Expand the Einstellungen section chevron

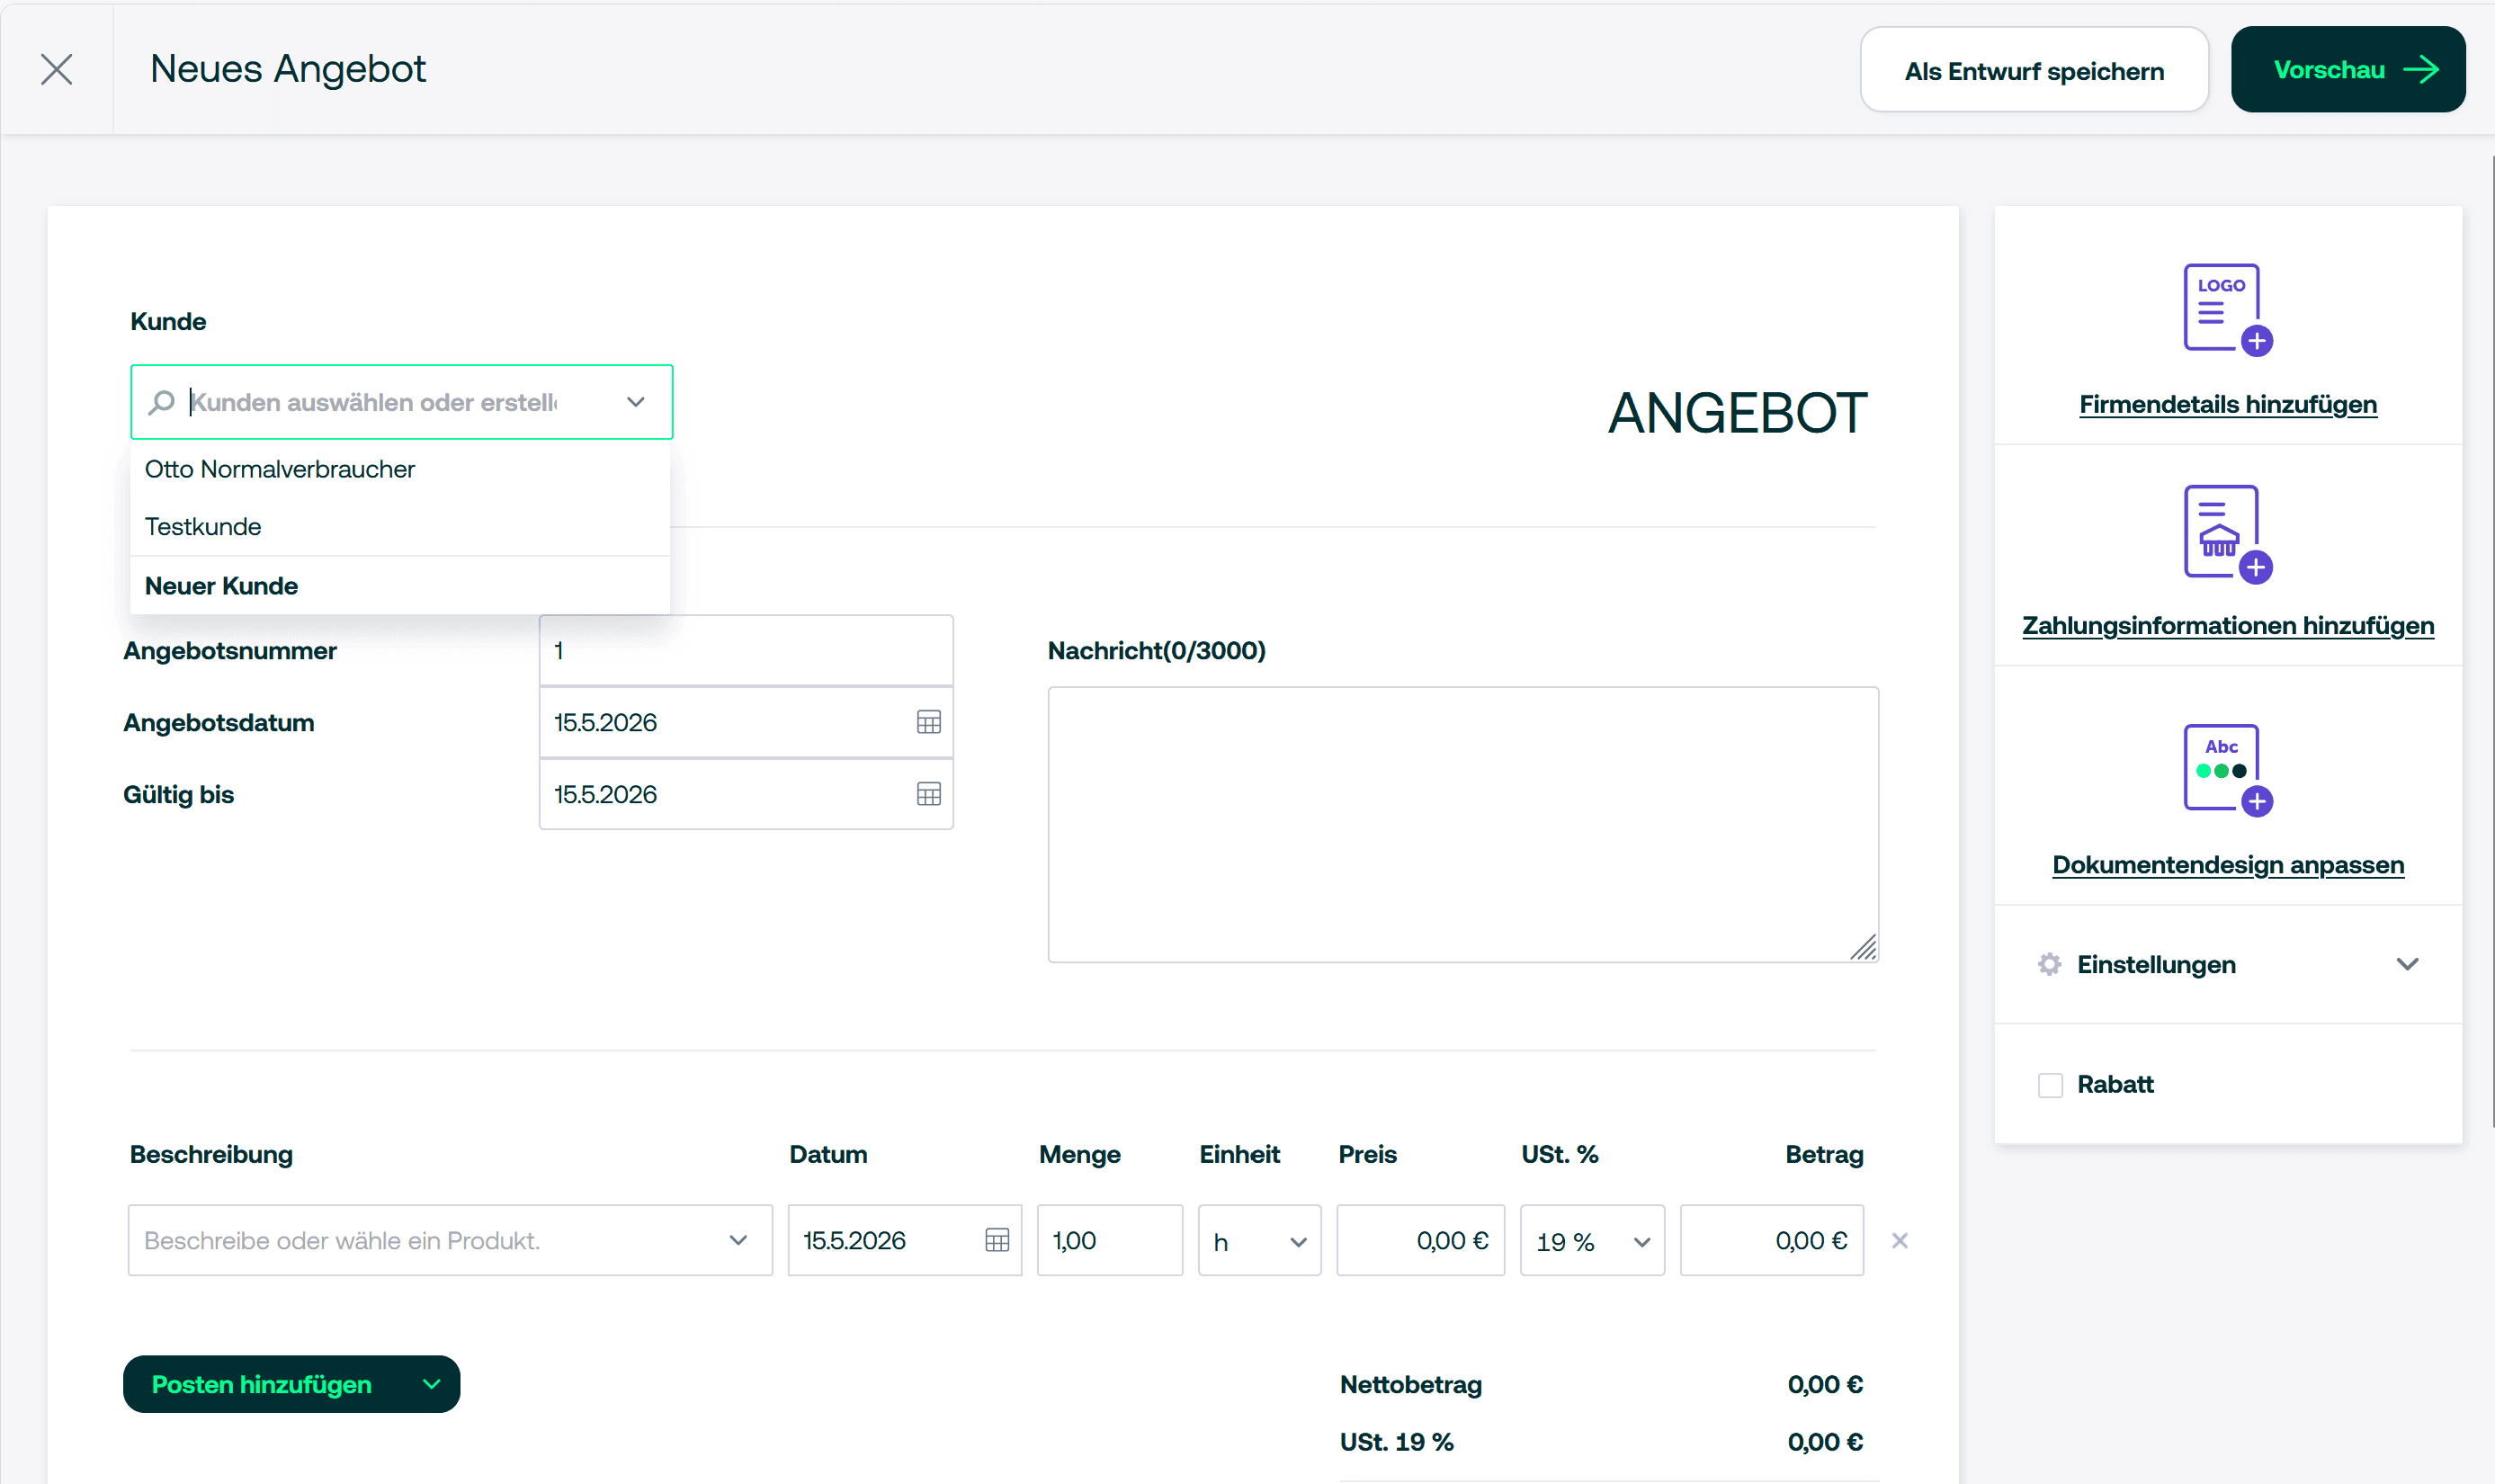[x=2407, y=964]
